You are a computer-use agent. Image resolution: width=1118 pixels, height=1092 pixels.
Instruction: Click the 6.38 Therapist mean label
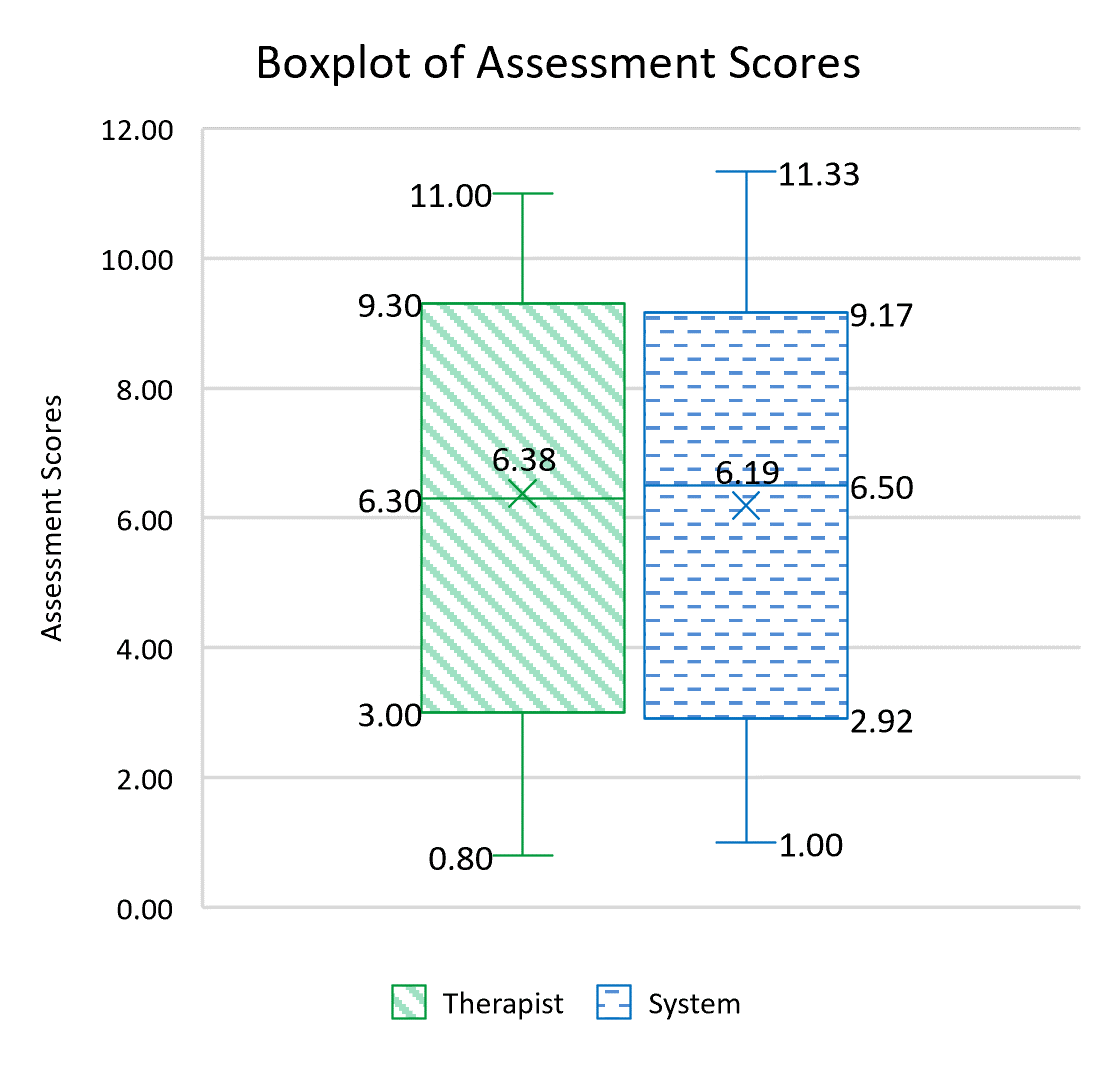coord(523,460)
